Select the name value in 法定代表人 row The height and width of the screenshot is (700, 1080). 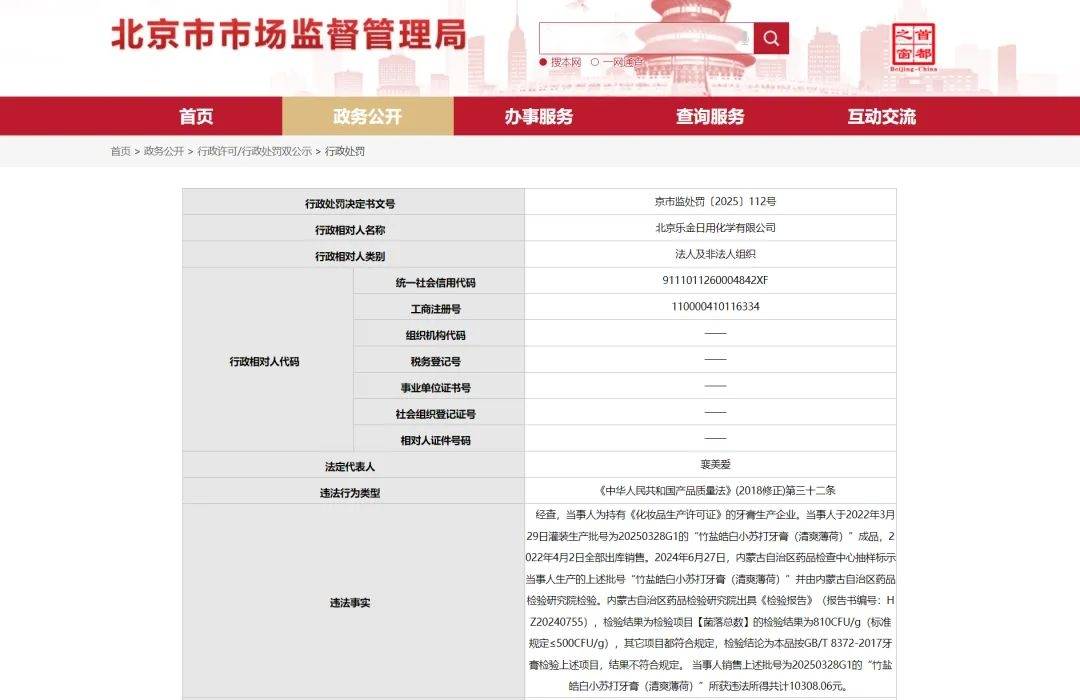click(715, 464)
